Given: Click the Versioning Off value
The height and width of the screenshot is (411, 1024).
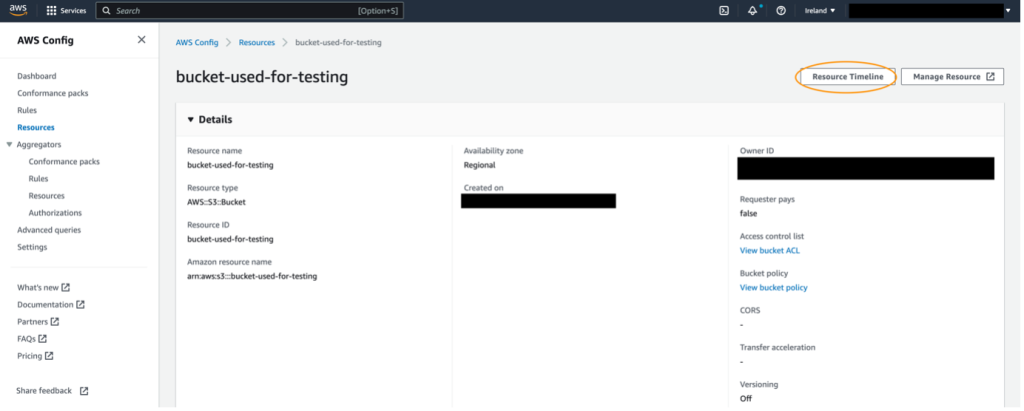Looking at the screenshot, I should click(x=746, y=398).
